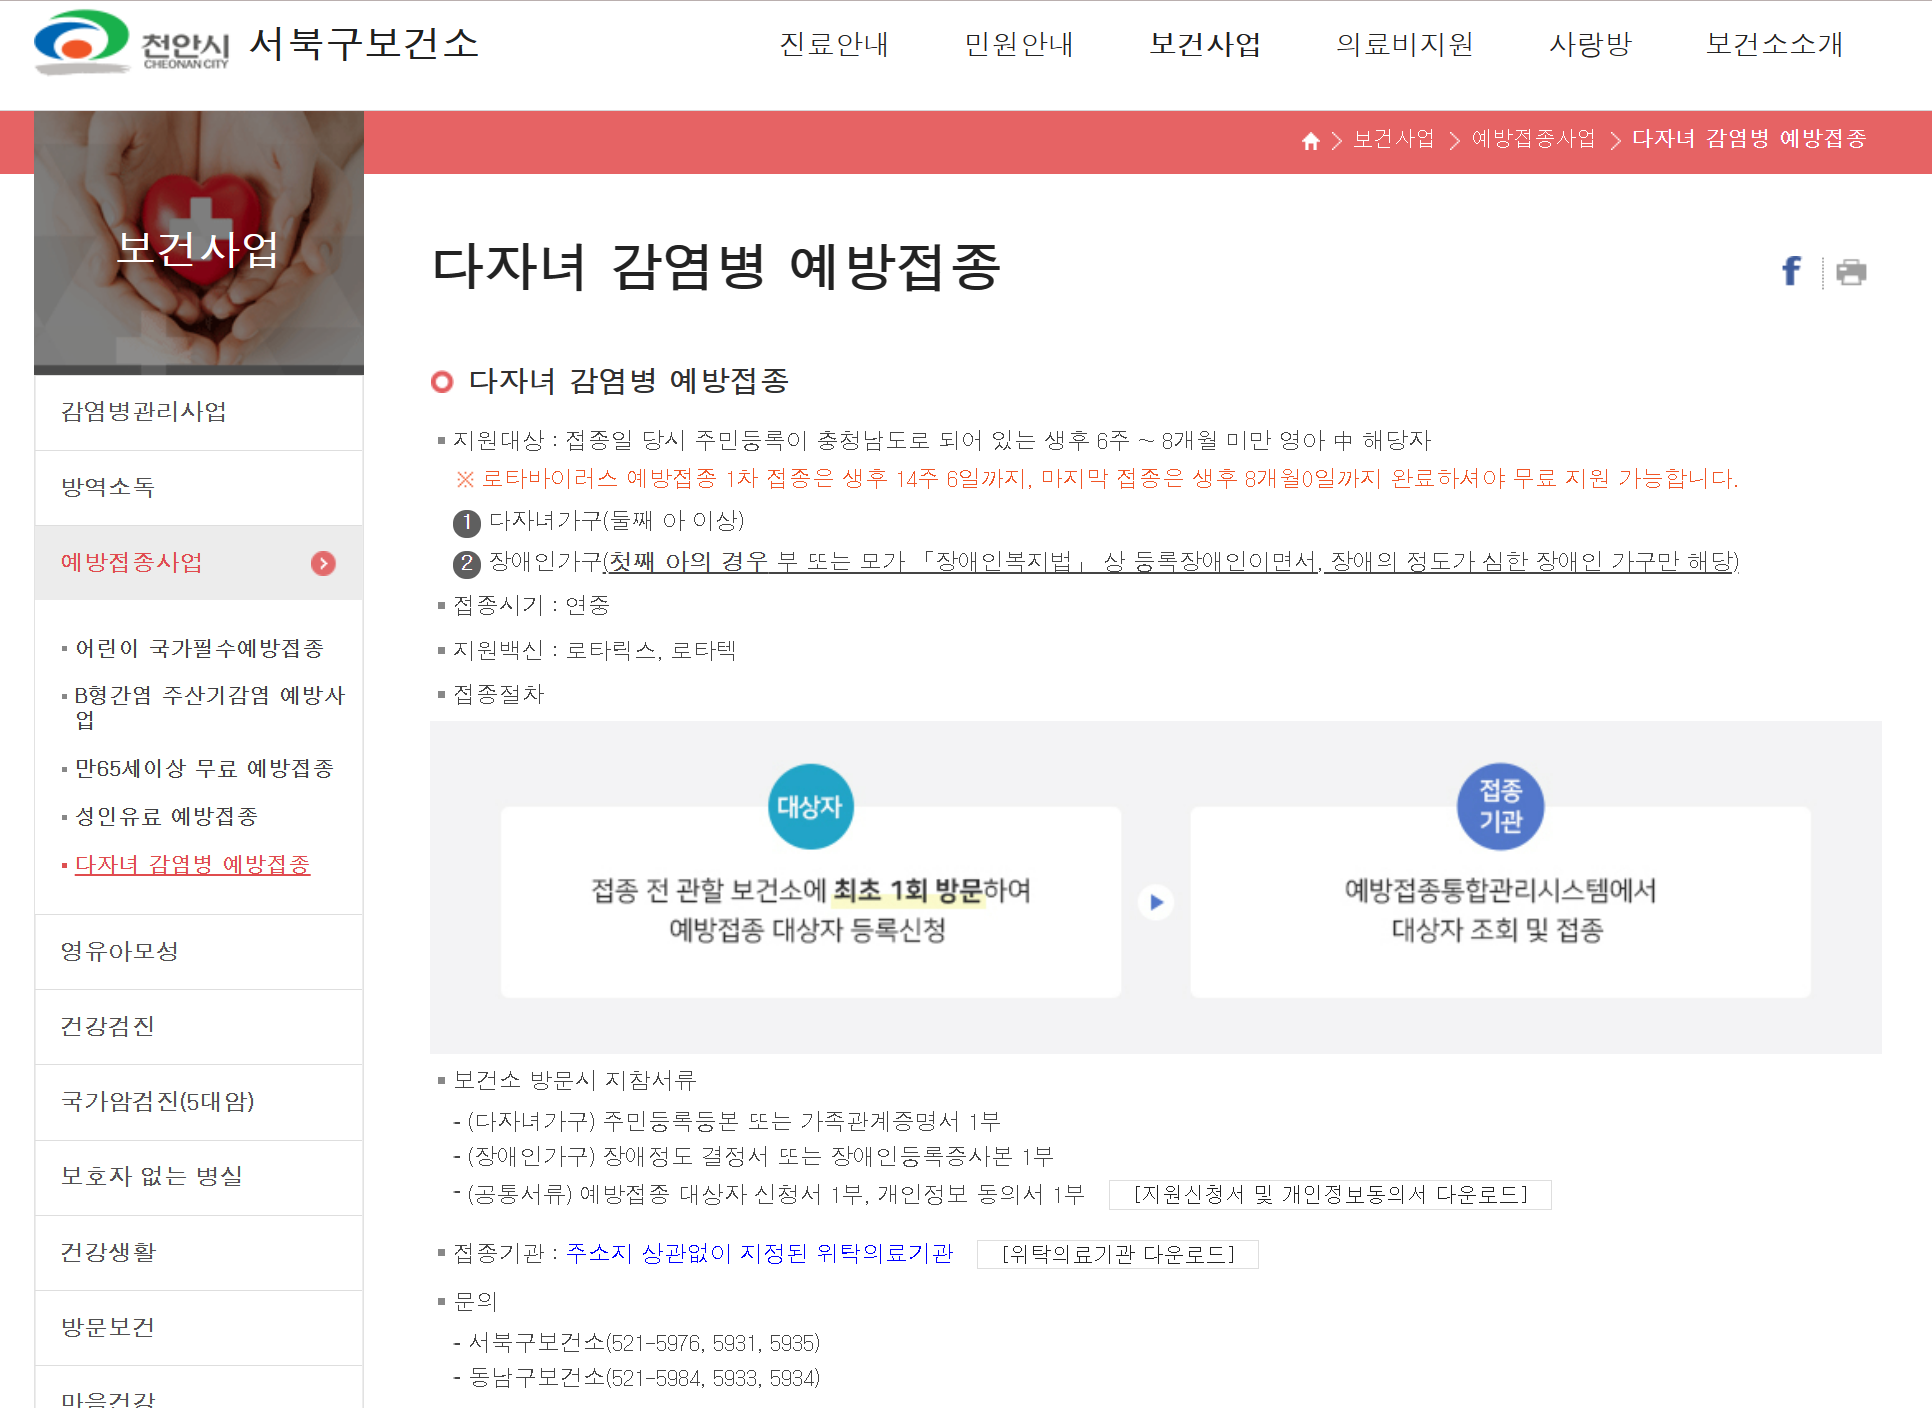Screen dimensions: 1932x1408
Task: Share page on Facebook icon
Action: pos(1792,271)
